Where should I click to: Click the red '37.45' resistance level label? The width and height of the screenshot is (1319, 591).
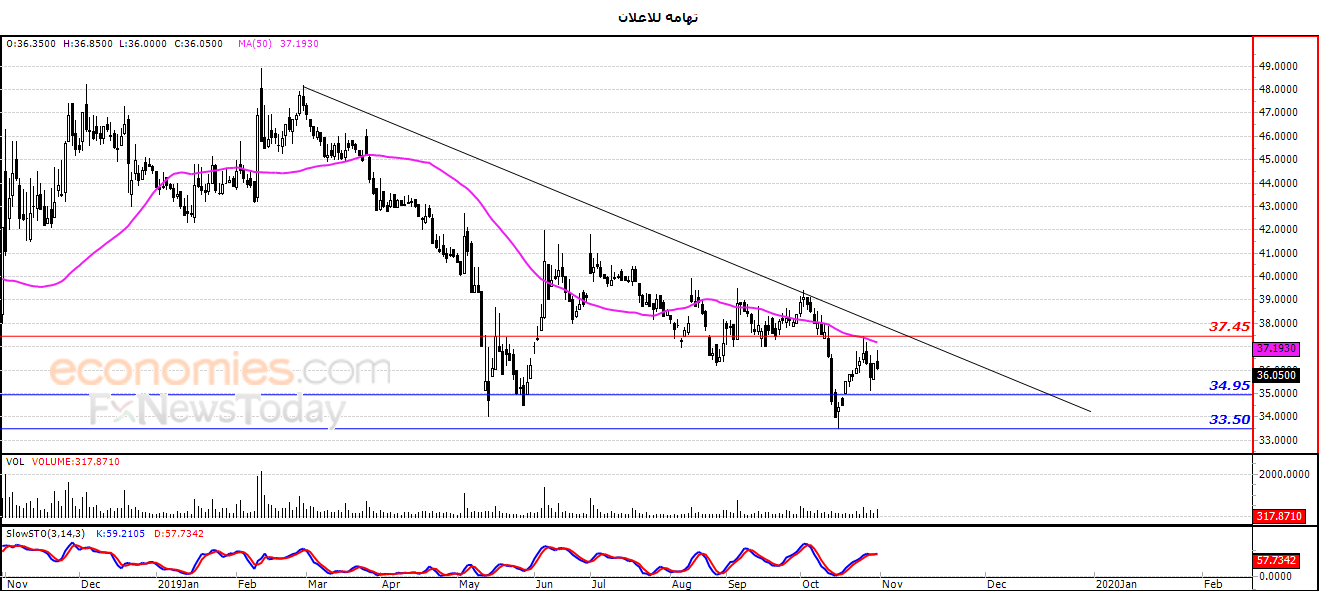(x=1229, y=326)
